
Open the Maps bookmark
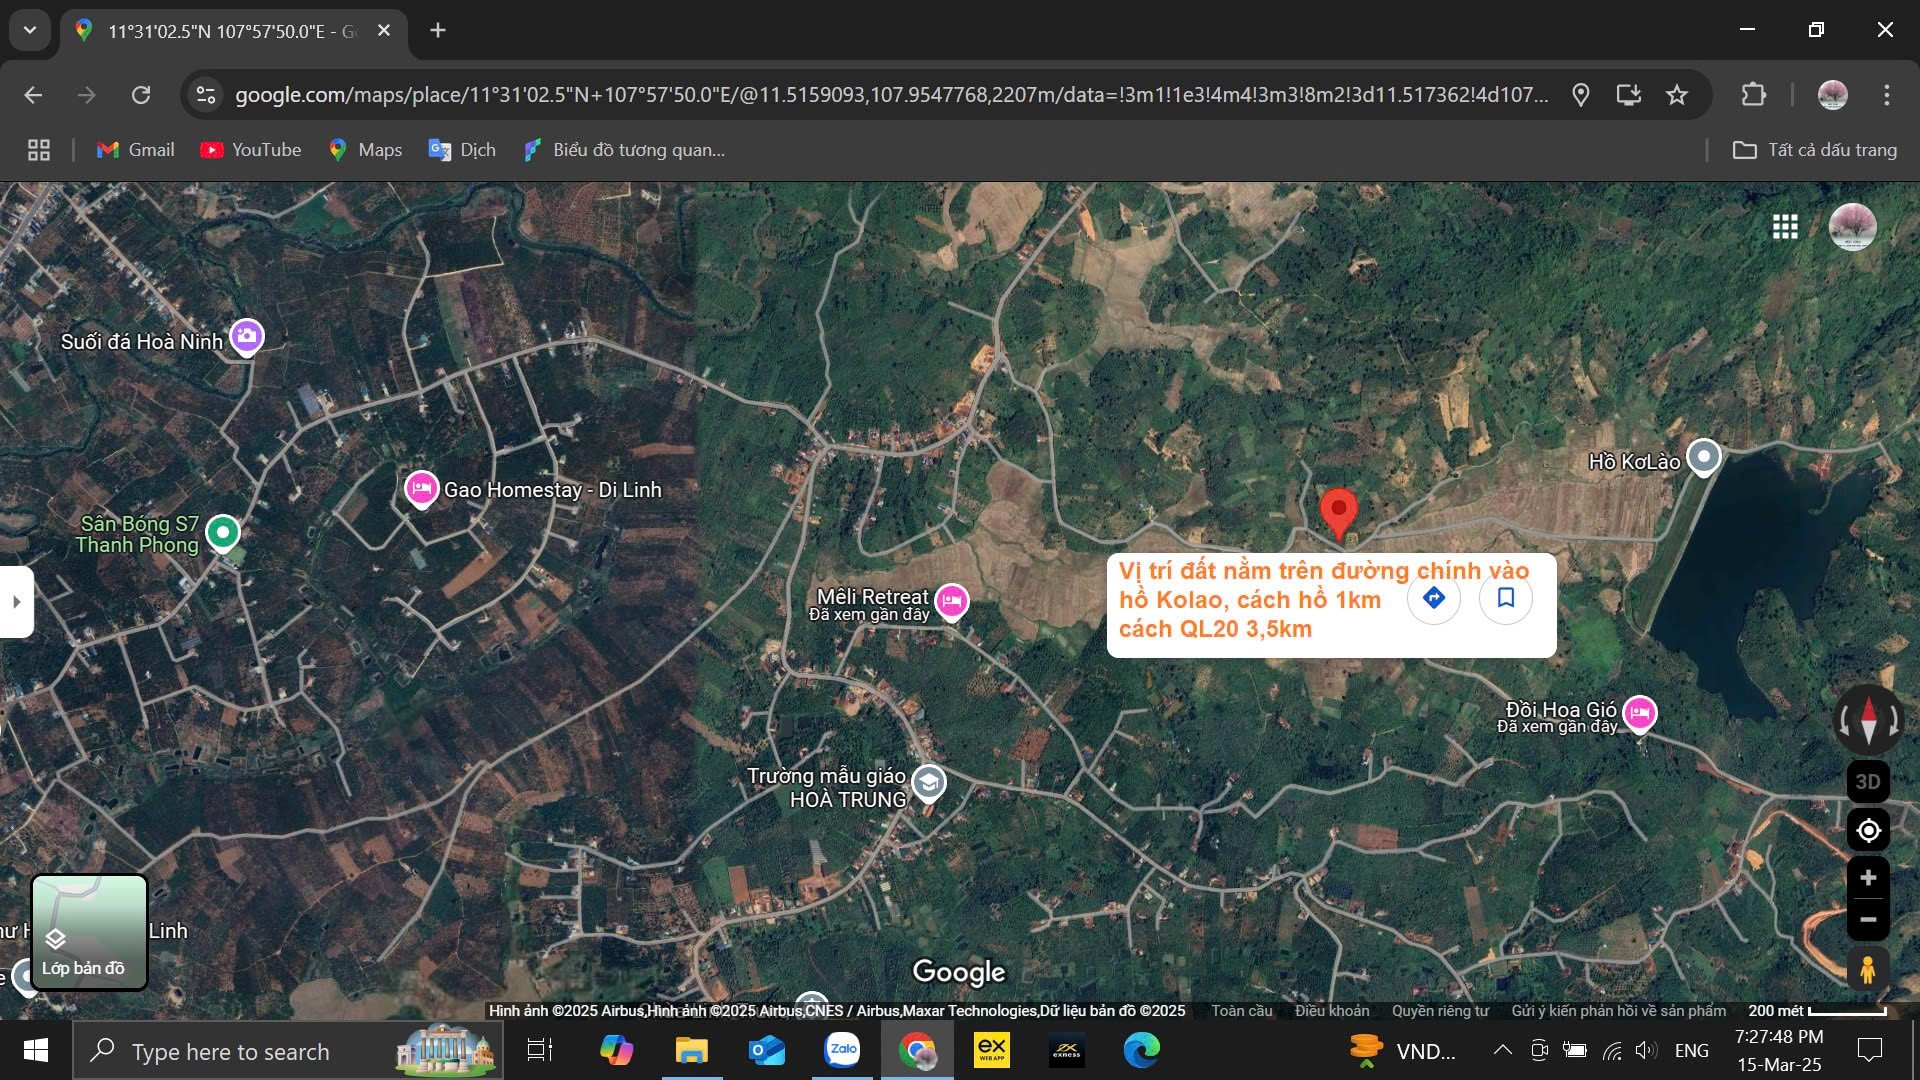click(x=365, y=150)
